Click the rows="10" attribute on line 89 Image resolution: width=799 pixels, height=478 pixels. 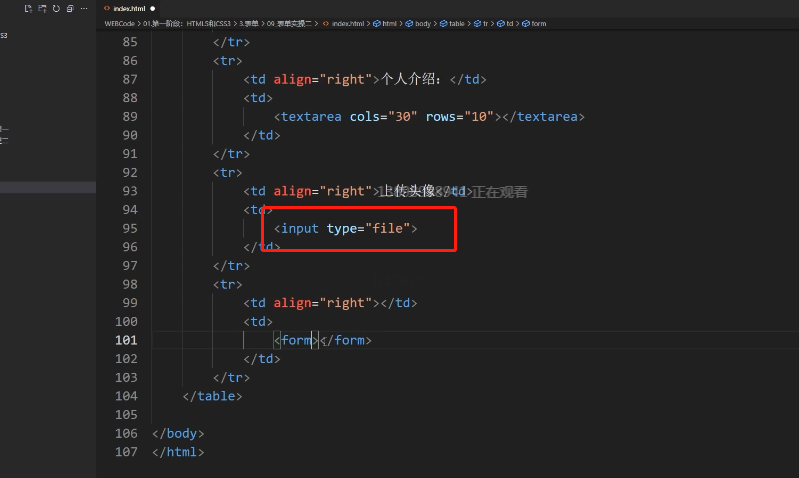point(460,117)
